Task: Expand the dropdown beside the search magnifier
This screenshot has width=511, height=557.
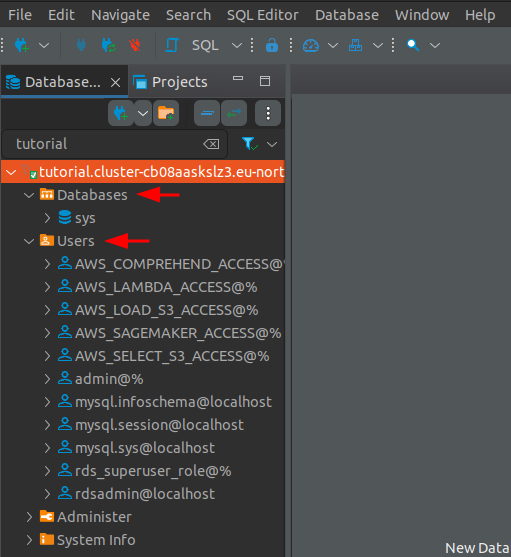Action: pyautogui.click(x=435, y=45)
